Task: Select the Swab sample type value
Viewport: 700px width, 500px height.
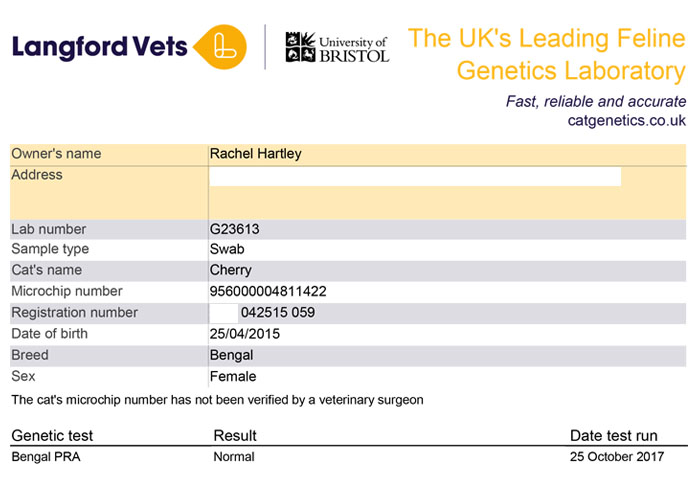Action: [x=227, y=249]
